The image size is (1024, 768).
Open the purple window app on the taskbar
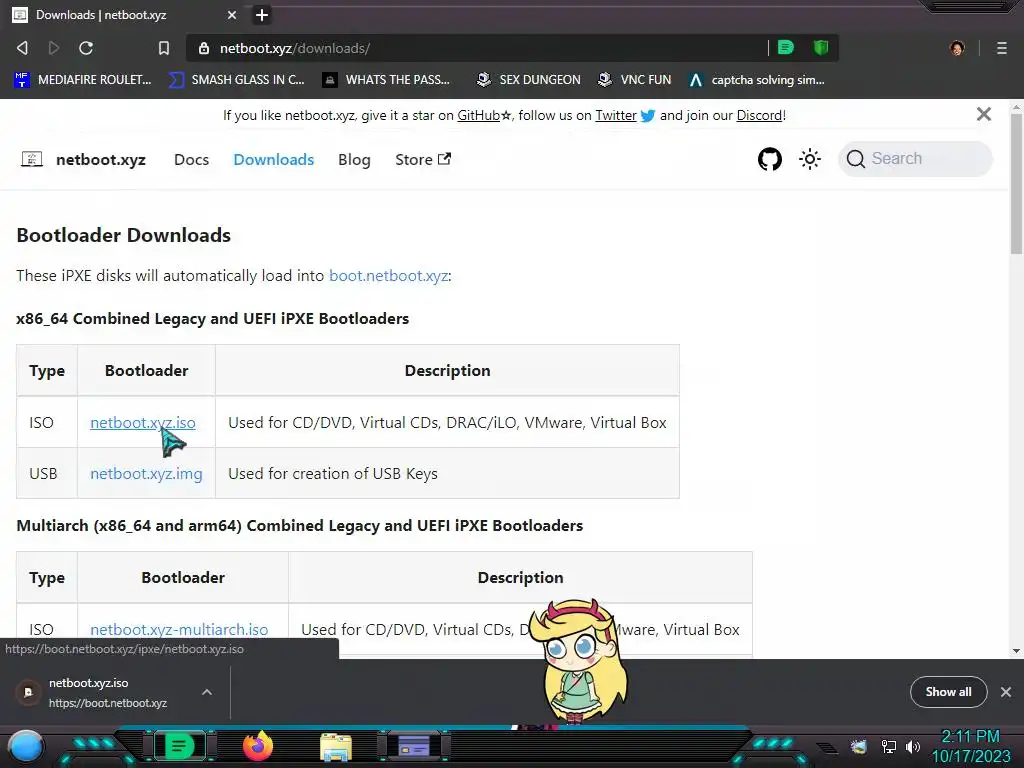414,746
